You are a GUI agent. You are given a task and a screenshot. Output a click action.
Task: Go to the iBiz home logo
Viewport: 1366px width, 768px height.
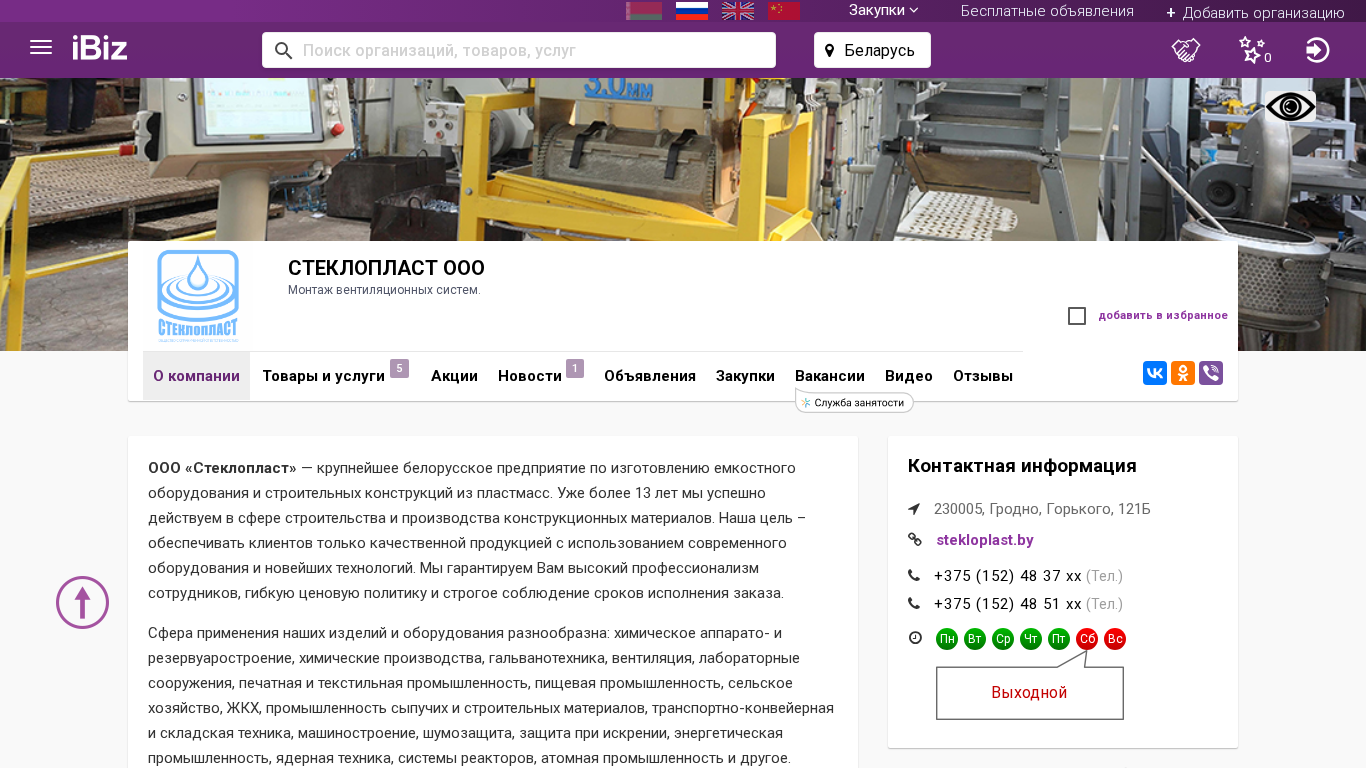coord(100,48)
